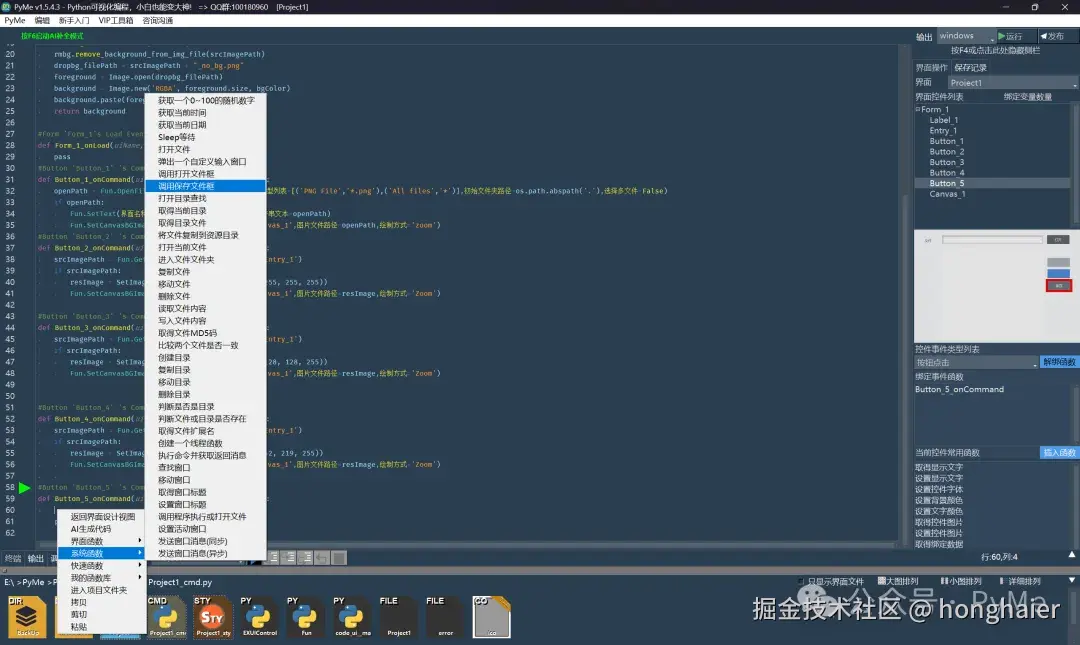The image size is (1080, 645).
Task: Collapse the Form_1 tree node
Action: click(x=917, y=110)
